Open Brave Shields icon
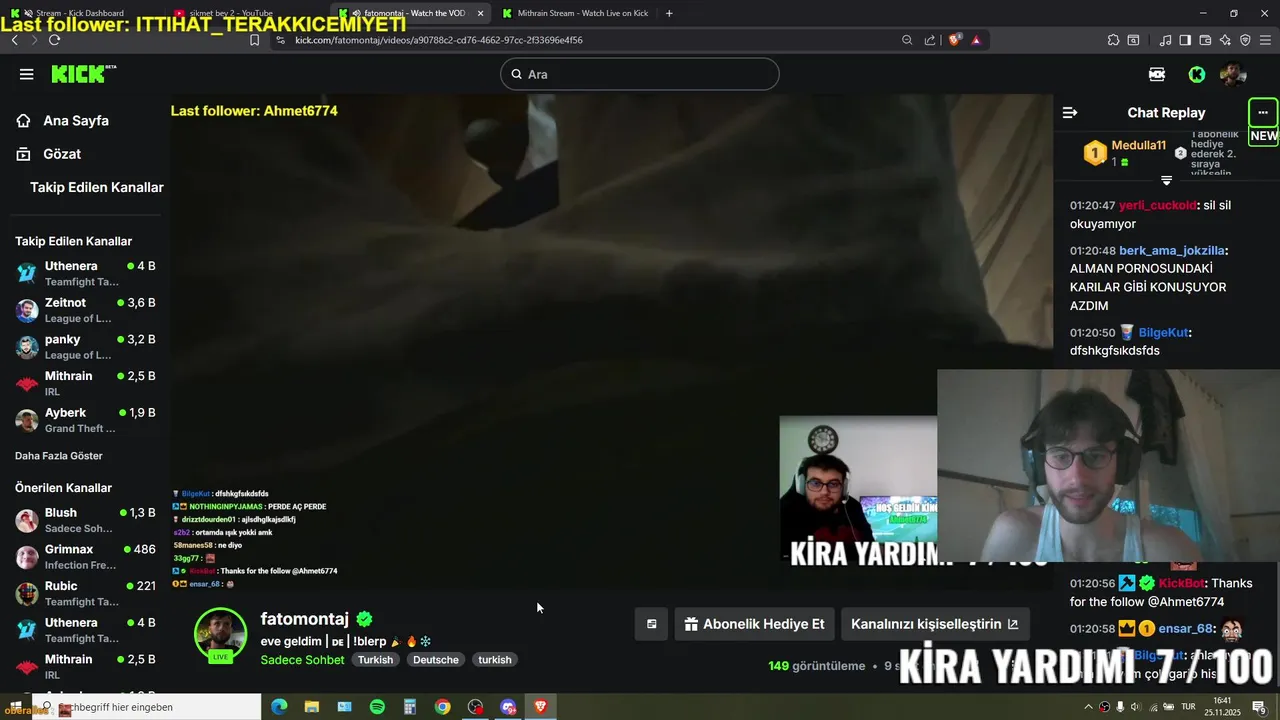The image size is (1280, 720). [955, 40]
